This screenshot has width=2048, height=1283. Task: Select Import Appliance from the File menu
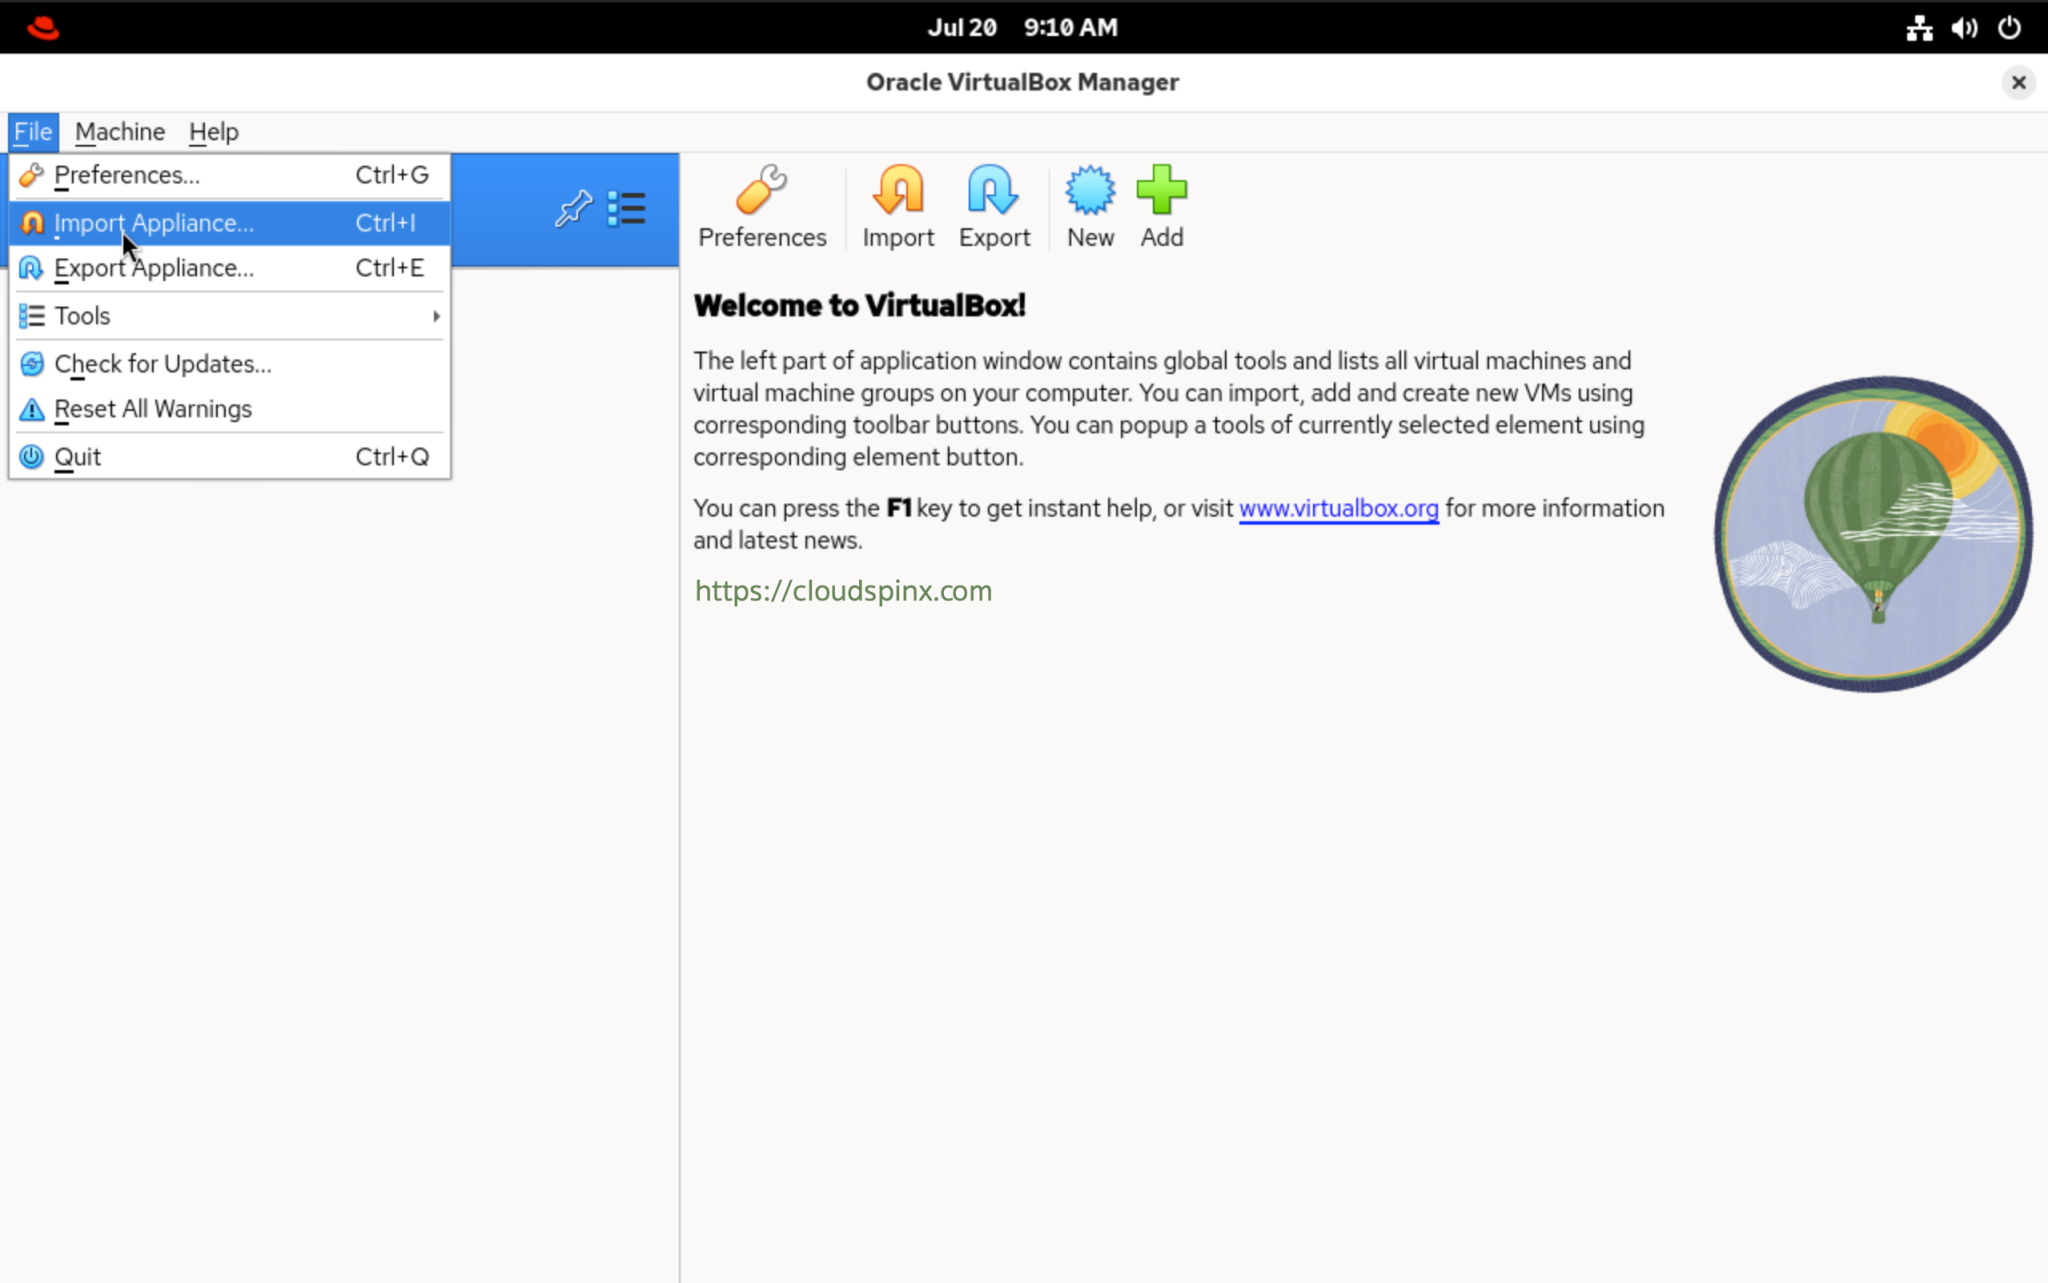[155, 222]
